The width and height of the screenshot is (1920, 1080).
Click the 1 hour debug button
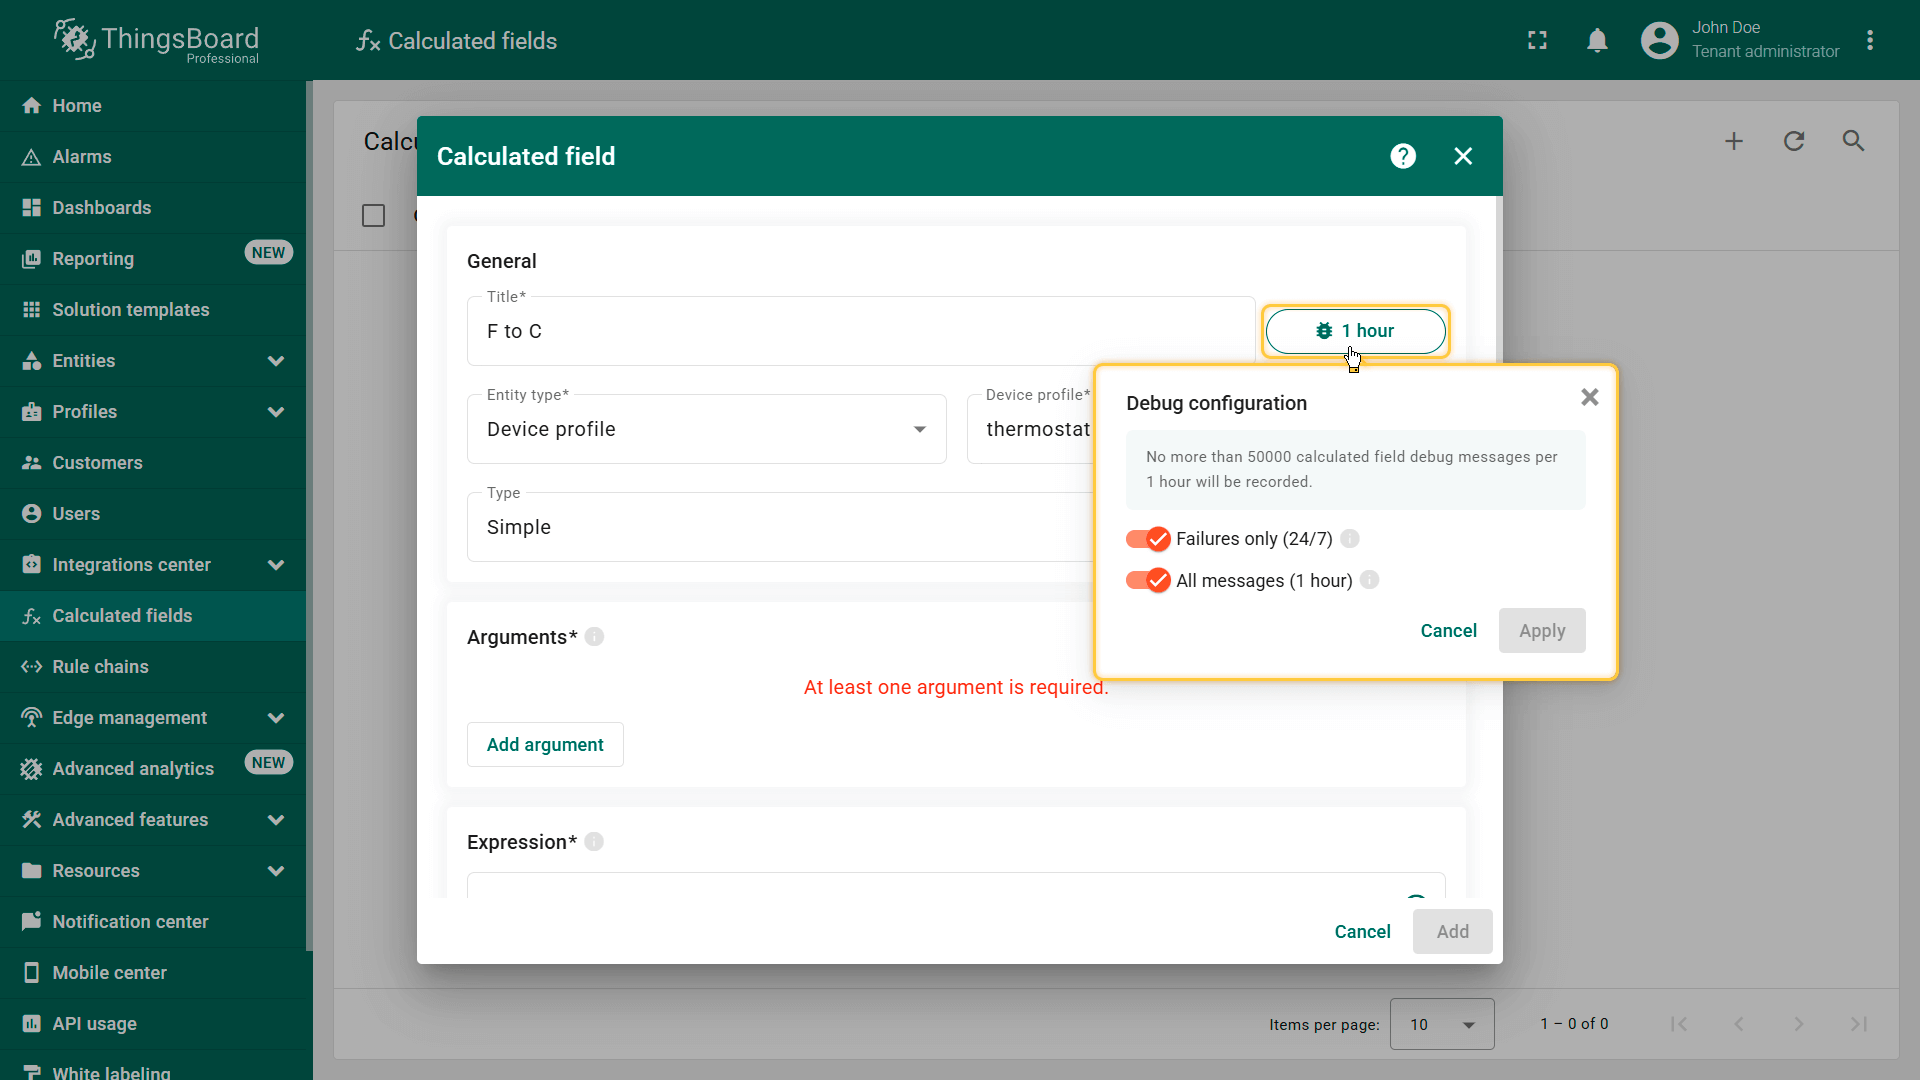(1355, 331)
